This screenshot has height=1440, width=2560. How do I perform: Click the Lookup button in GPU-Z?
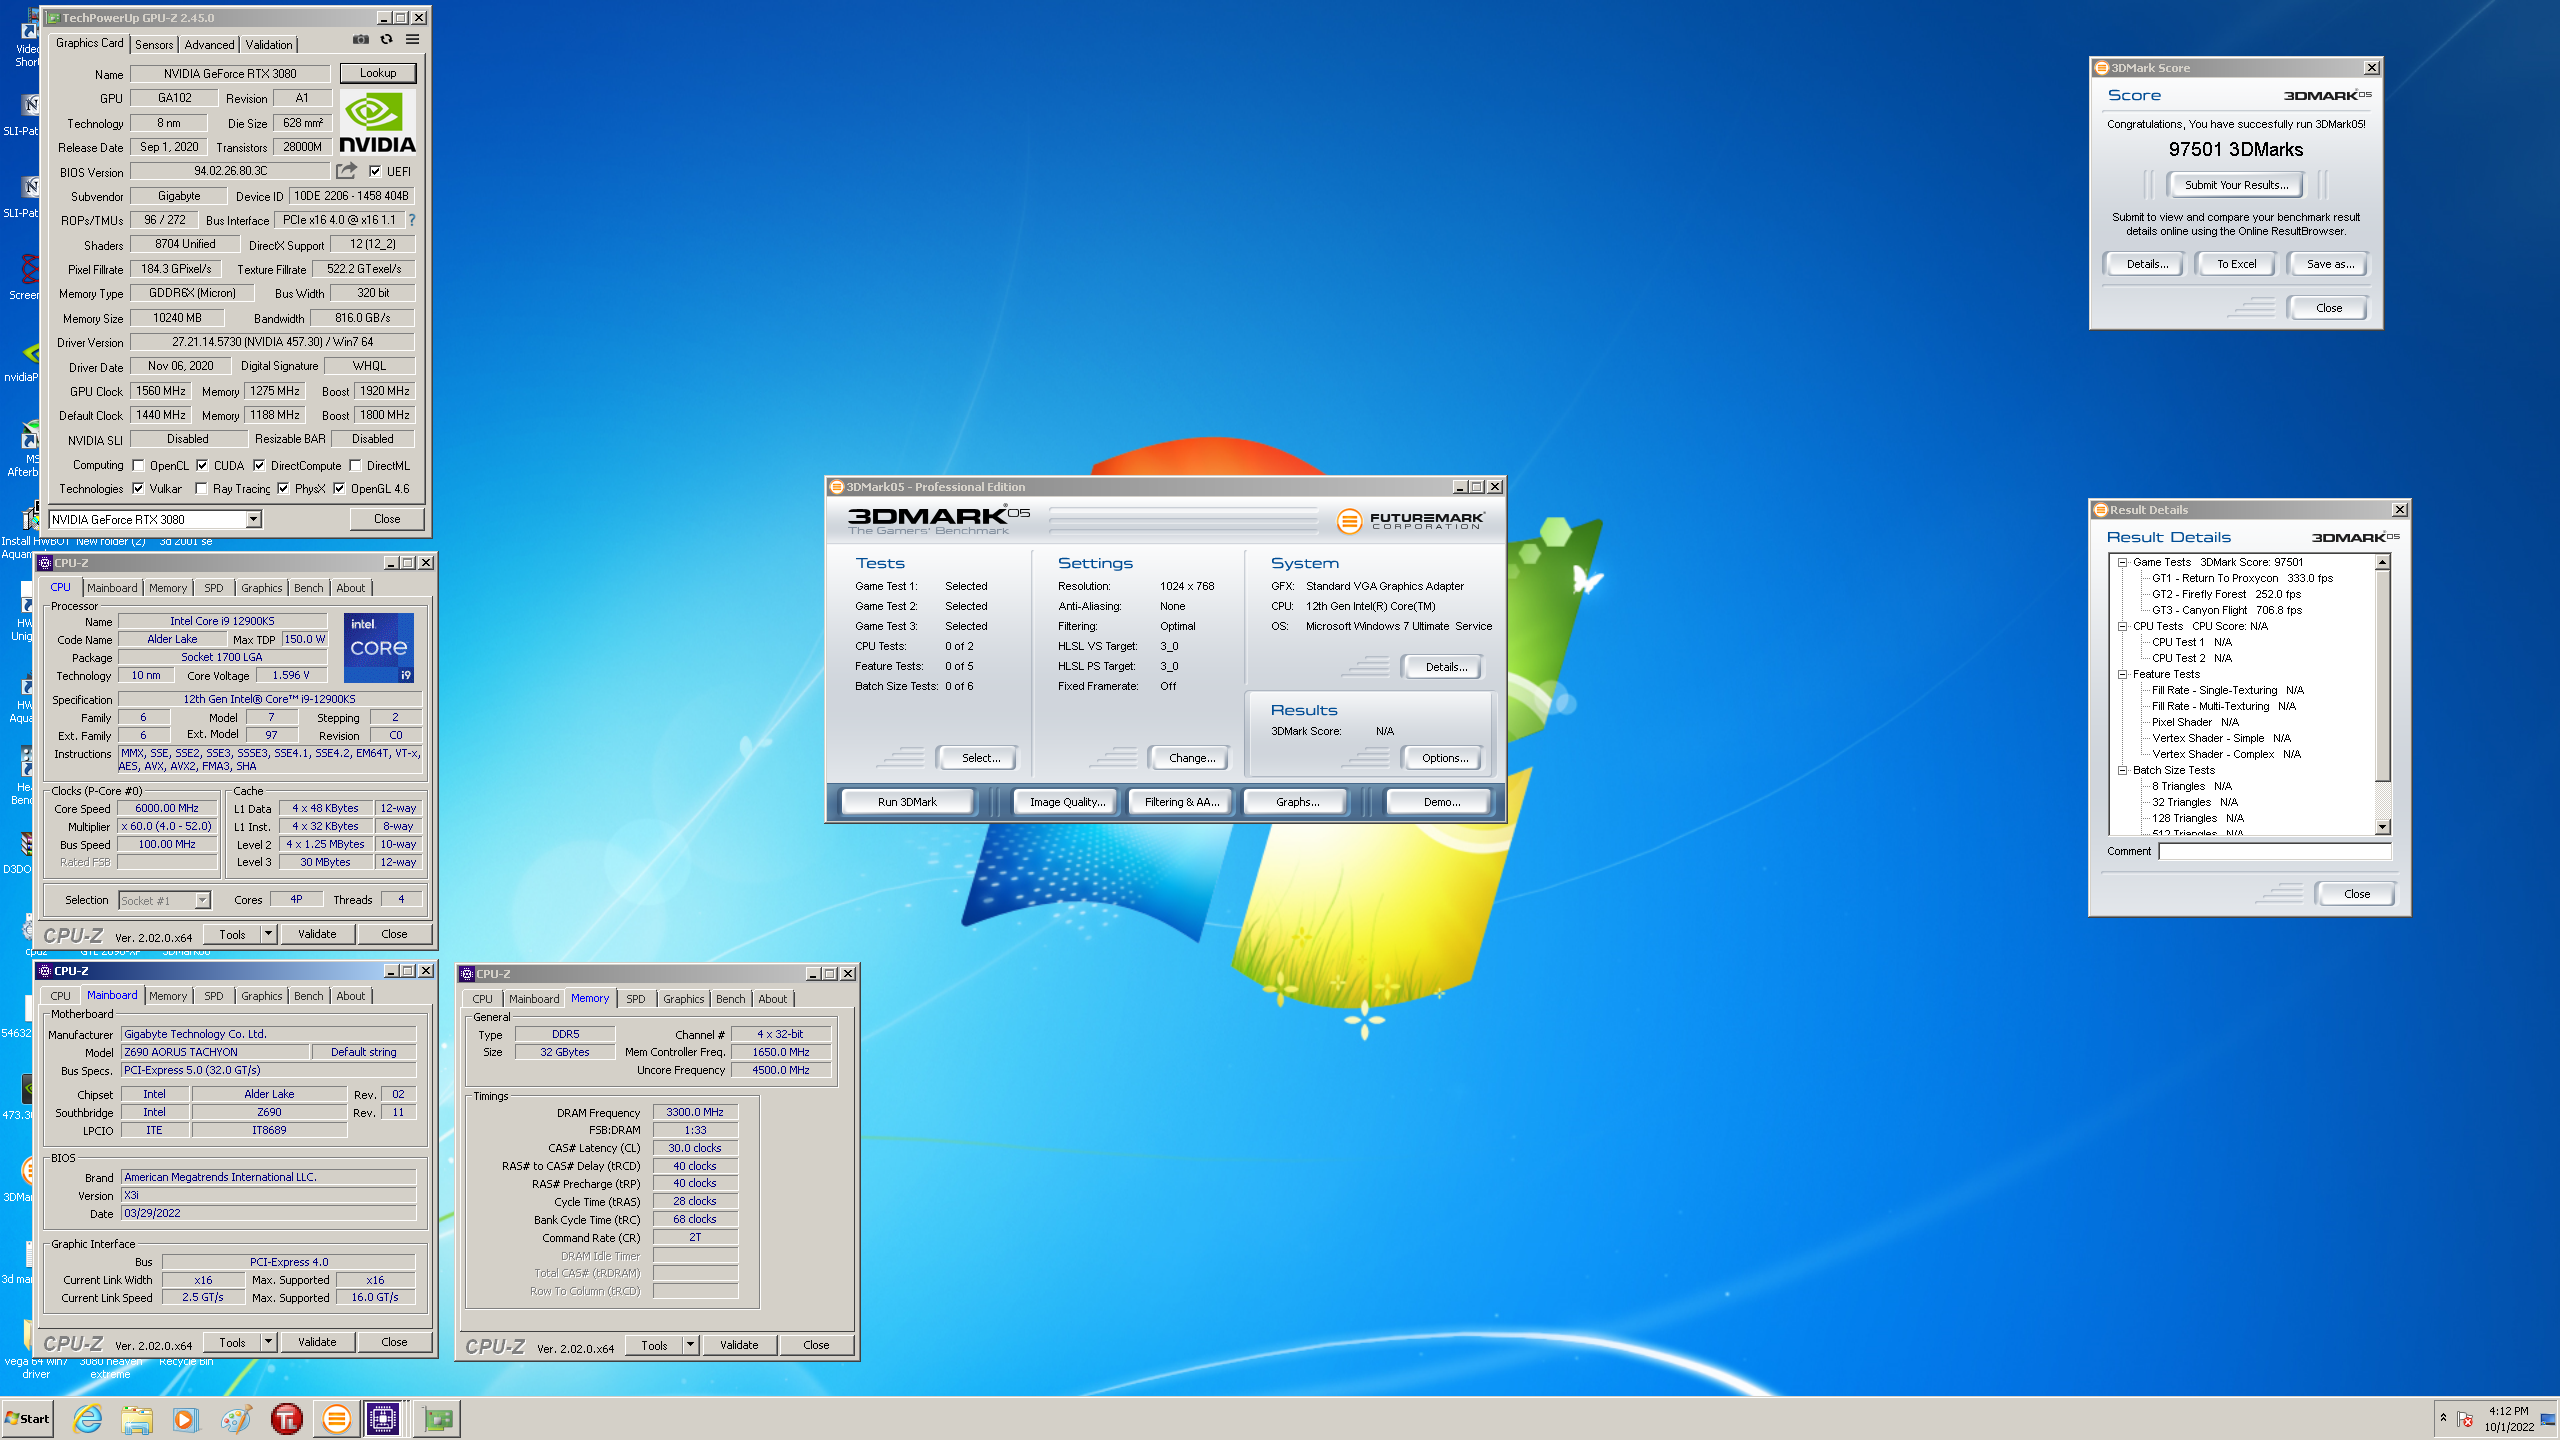click(378, 73)
